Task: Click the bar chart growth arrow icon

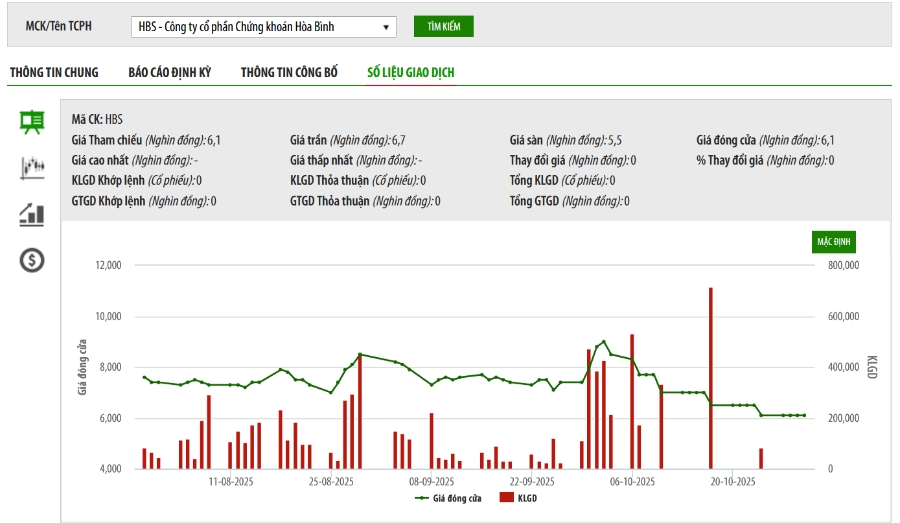Action: (32, 214)
